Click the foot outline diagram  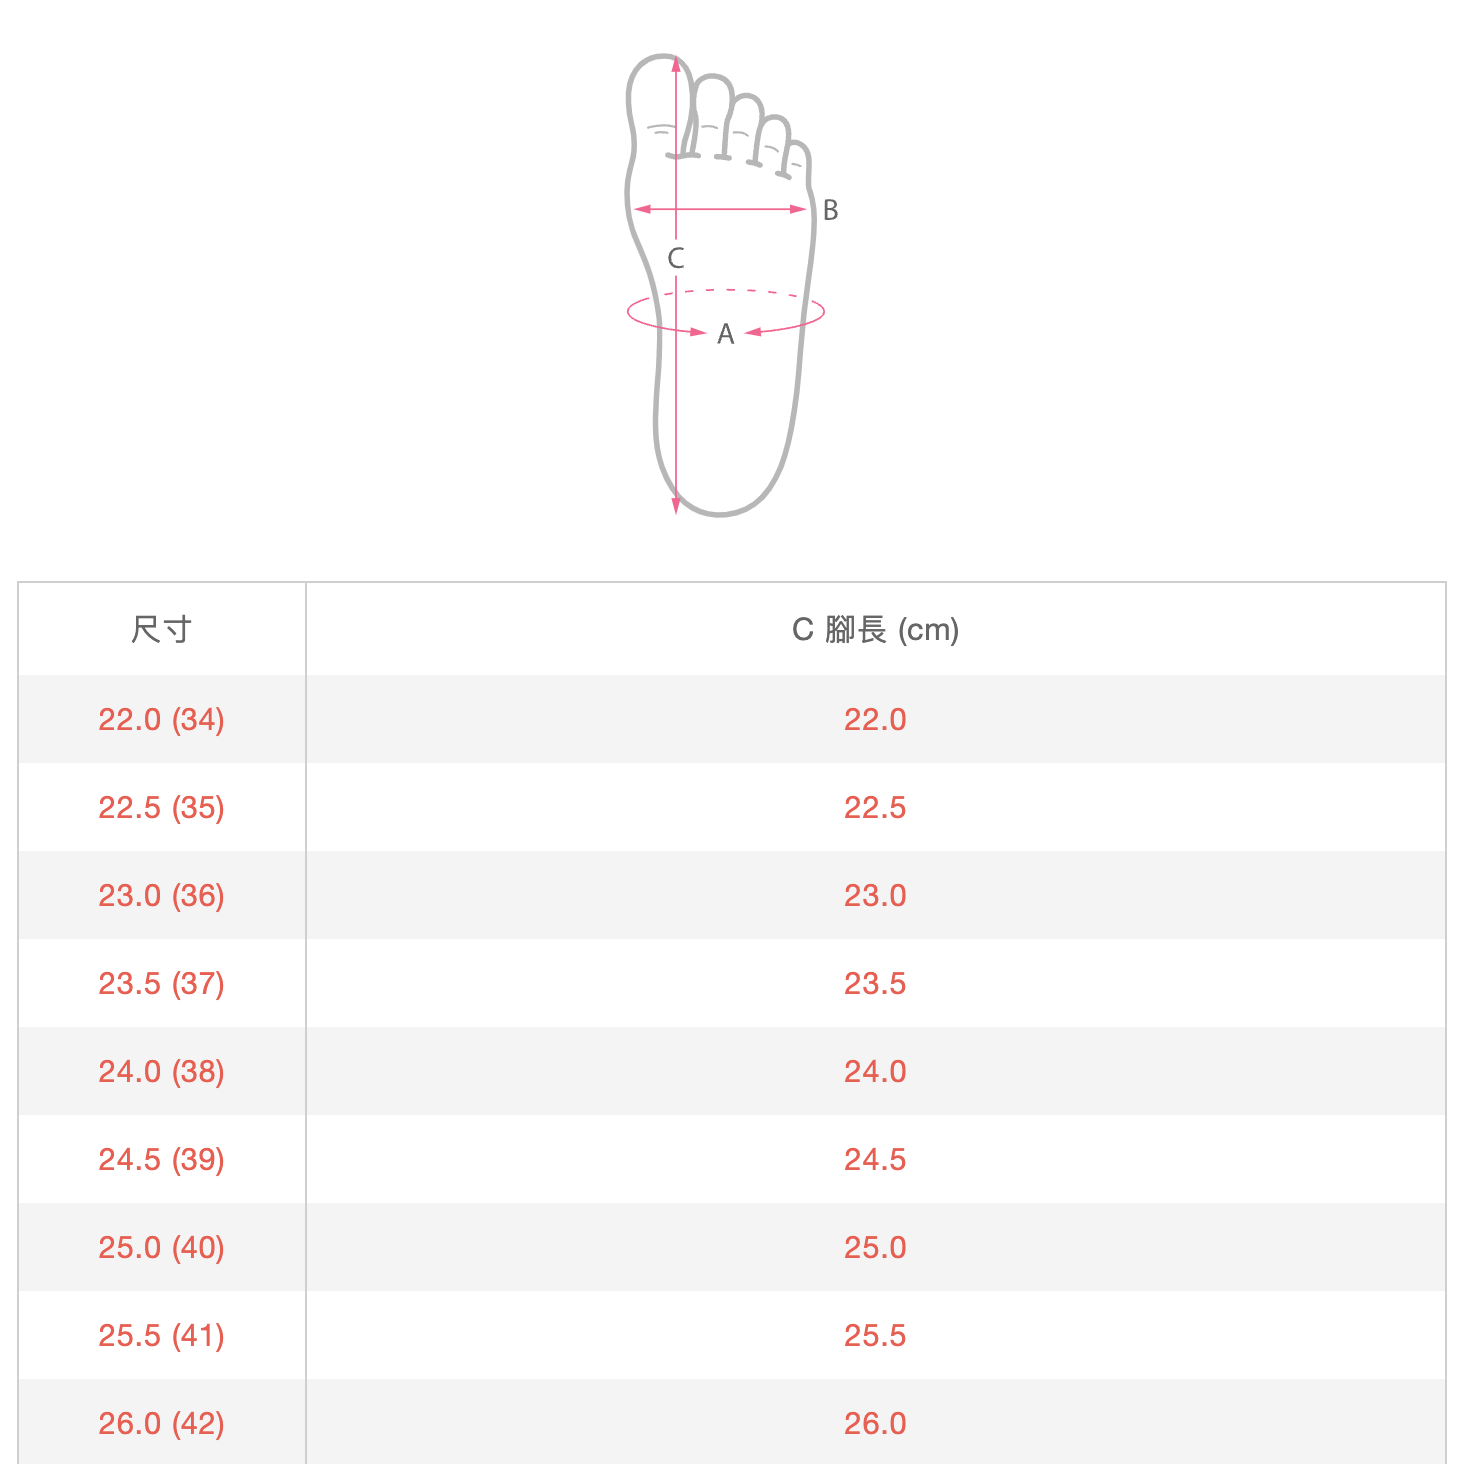[726, 285]
